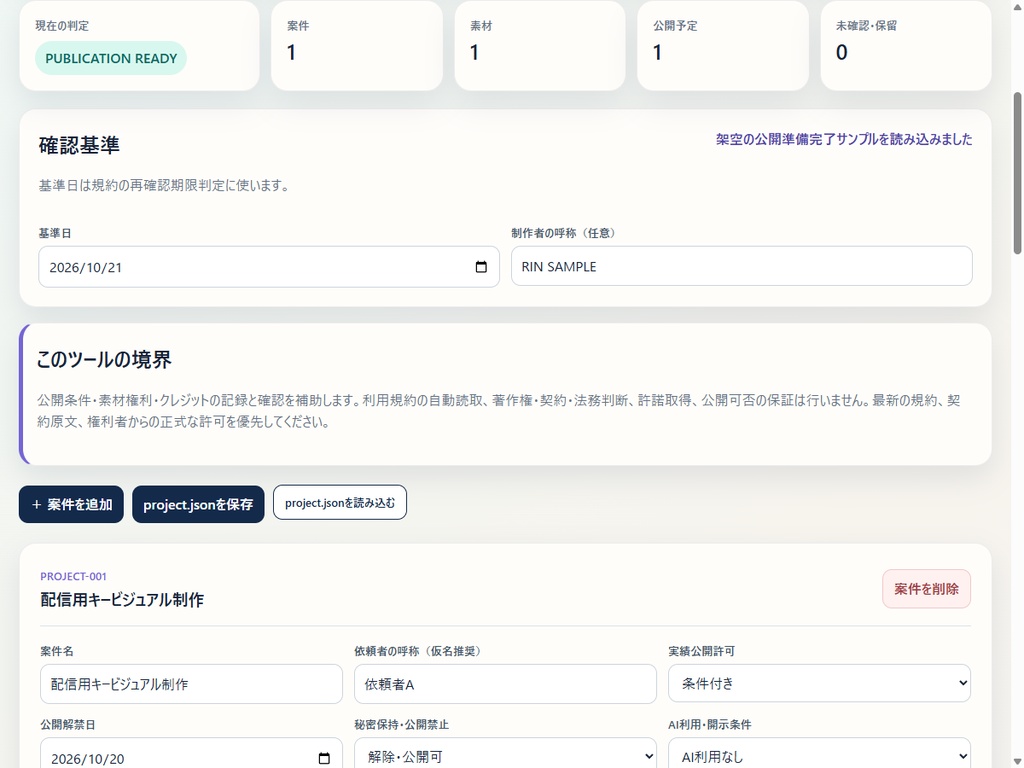1024x768 pixels.
Task: Click the 架空の公開準備完了サンプルを読み込みました message
Action: pyautogui.click(x=844, y=139)
